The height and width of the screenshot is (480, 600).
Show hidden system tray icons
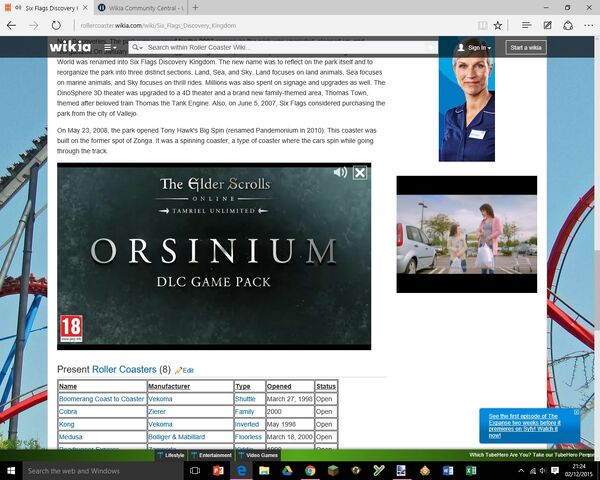[521, 471]
